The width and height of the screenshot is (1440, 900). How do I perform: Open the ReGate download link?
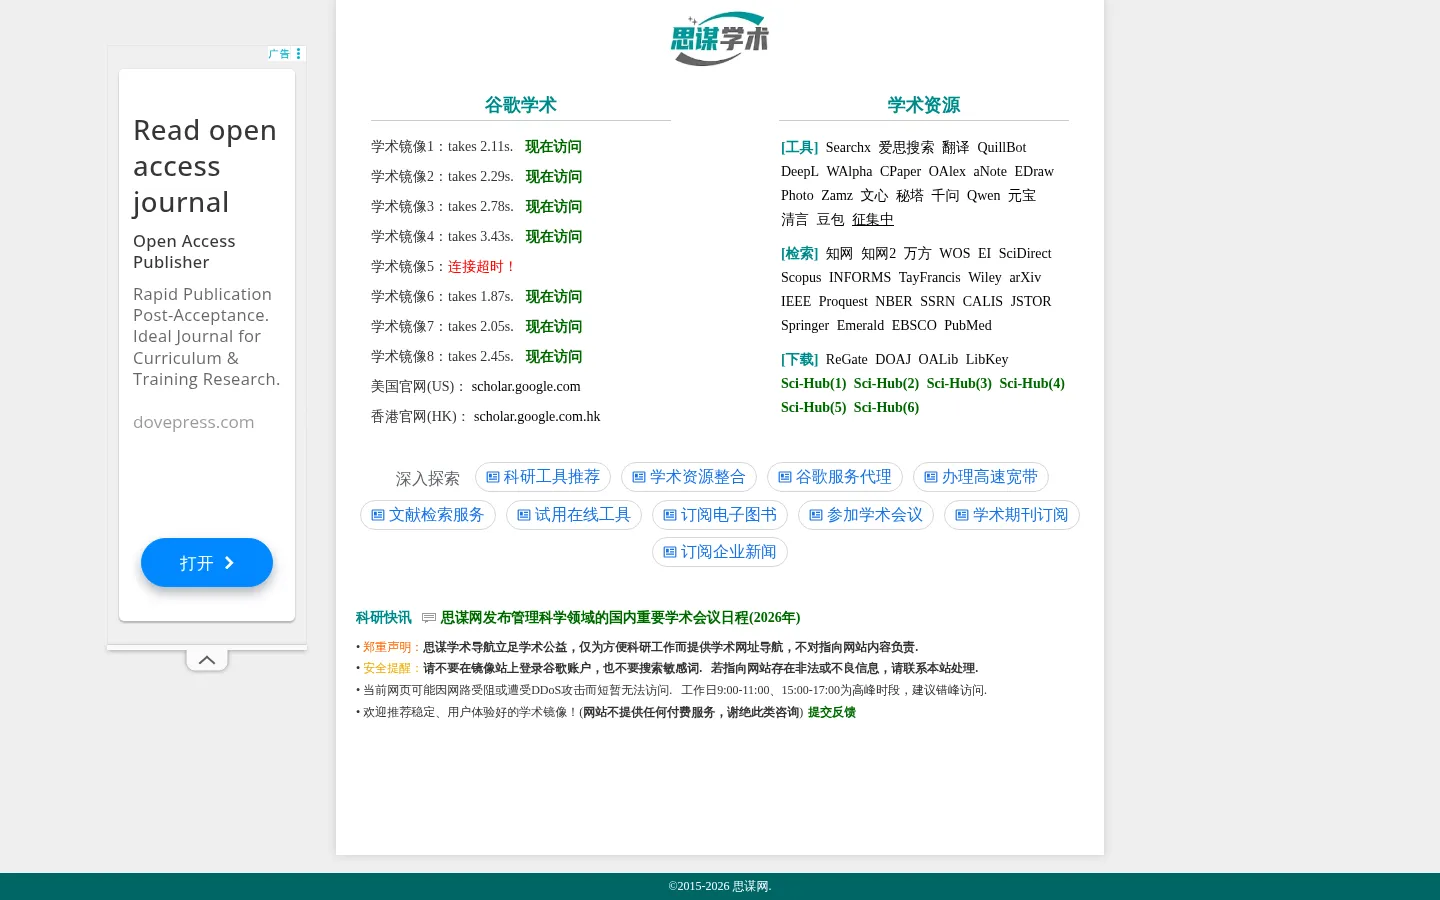click(x=847, y=360)
